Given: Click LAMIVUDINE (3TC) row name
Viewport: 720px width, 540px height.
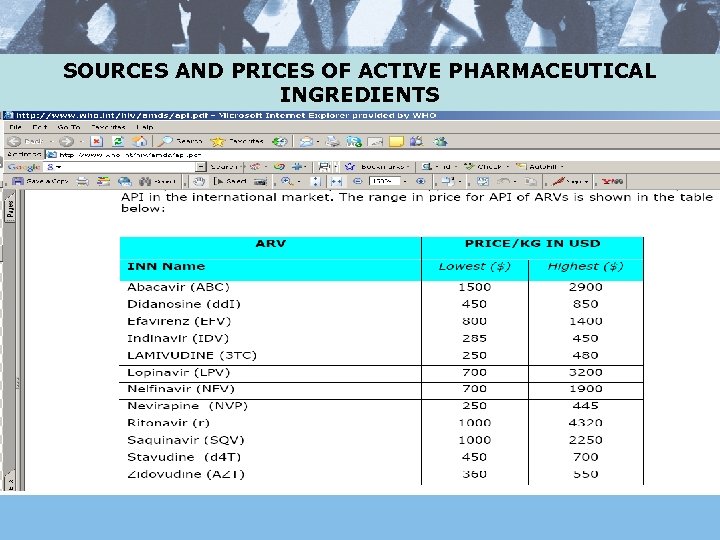Looking at the screenshot, I should click(191, 355).
